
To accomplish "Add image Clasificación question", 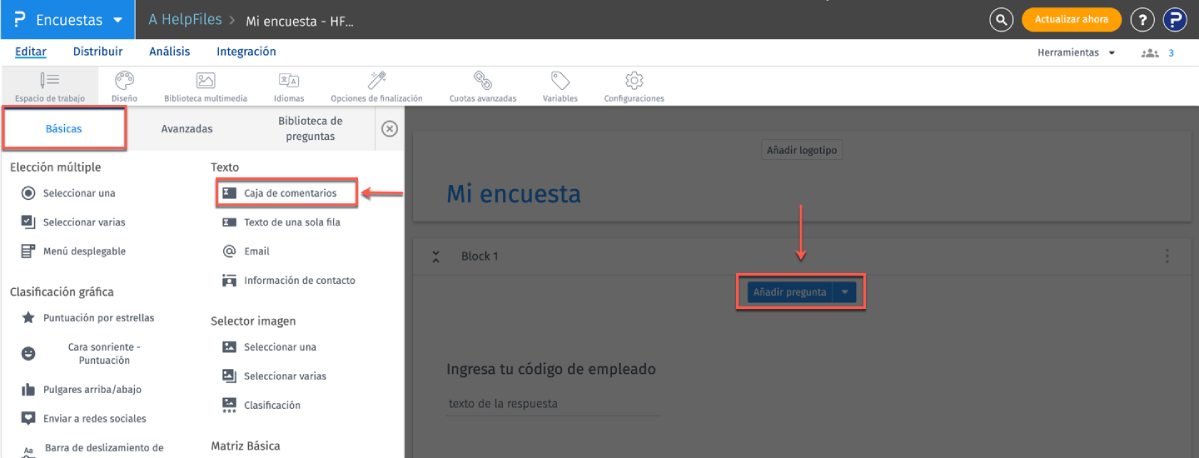I will (x=261, y=404).
